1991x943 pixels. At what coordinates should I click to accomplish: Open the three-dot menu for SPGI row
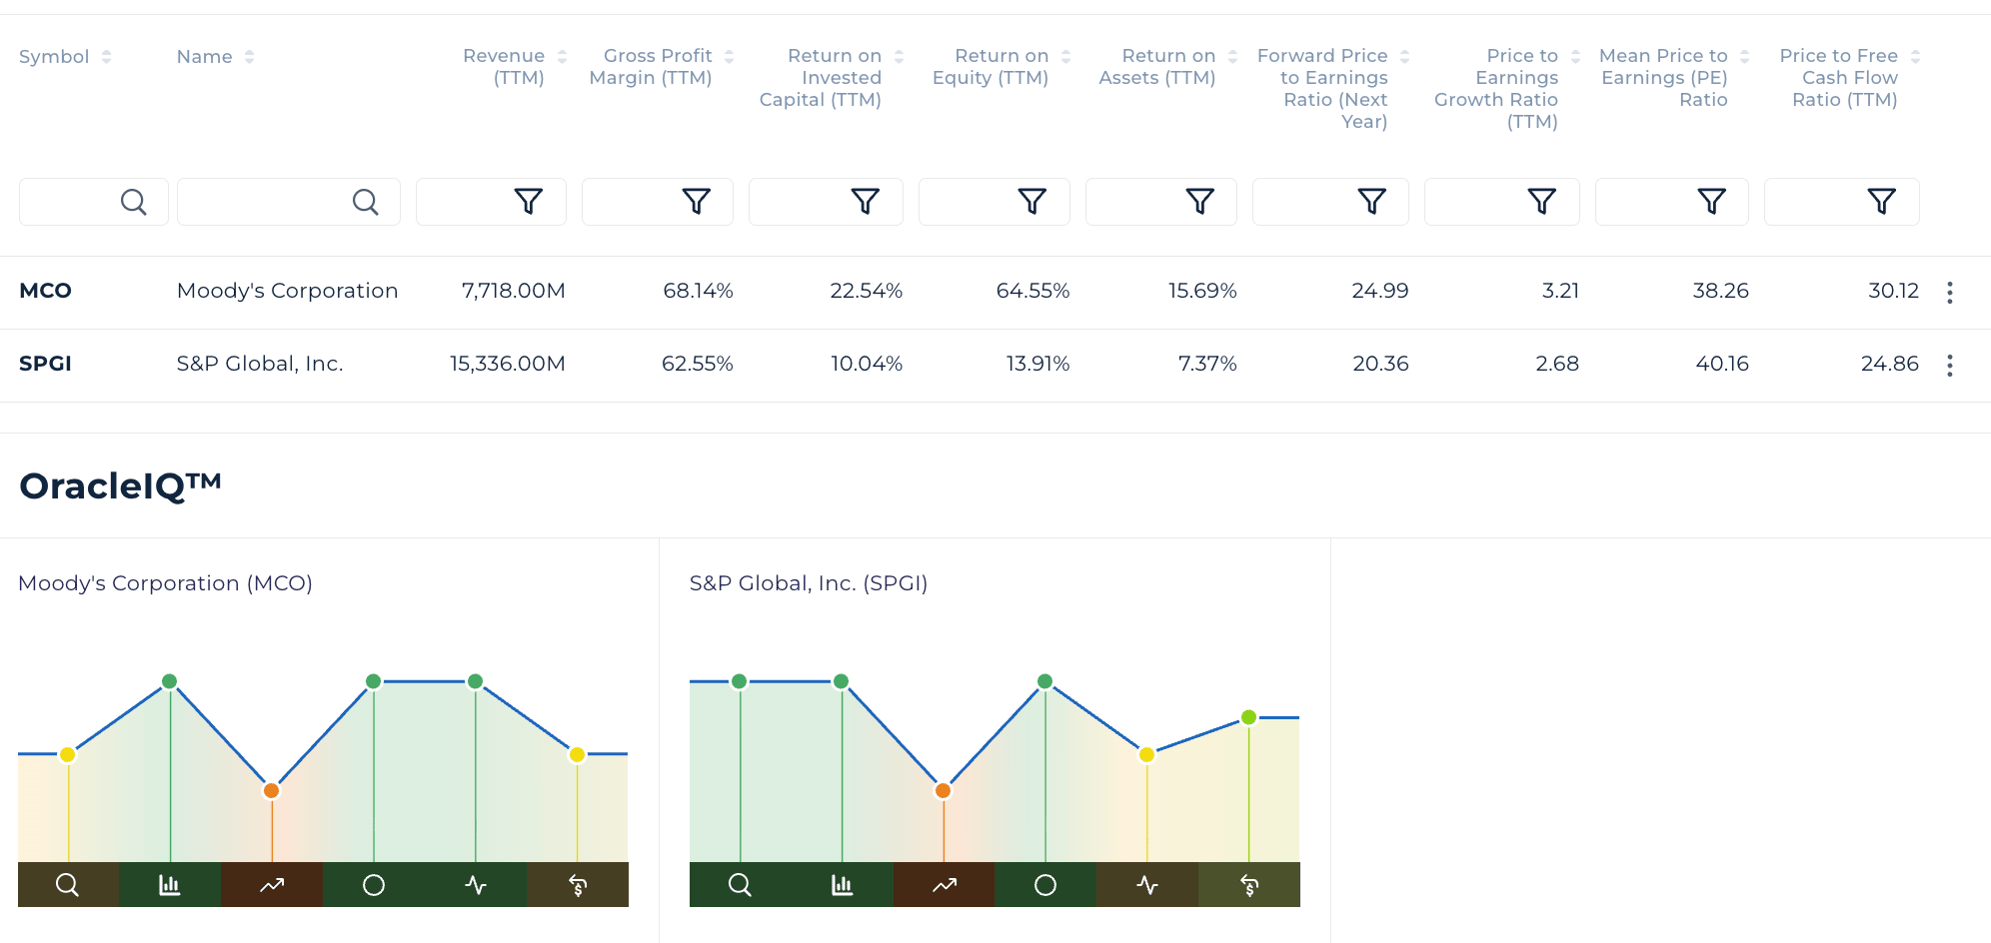[x=1949, y=365]
